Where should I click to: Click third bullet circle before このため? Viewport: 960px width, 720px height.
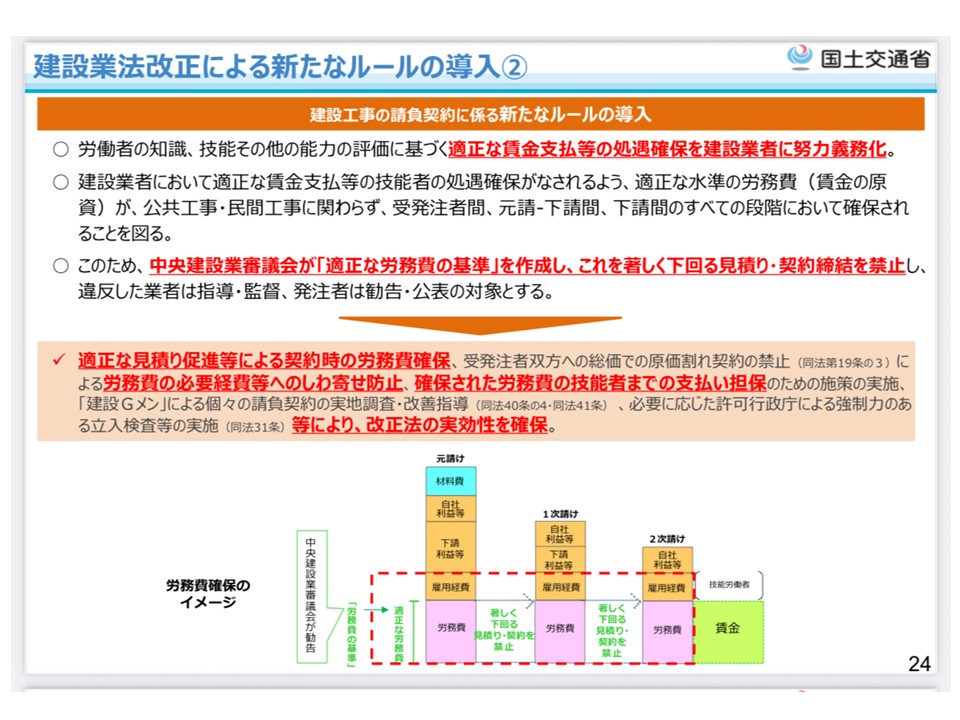[60, 266]
